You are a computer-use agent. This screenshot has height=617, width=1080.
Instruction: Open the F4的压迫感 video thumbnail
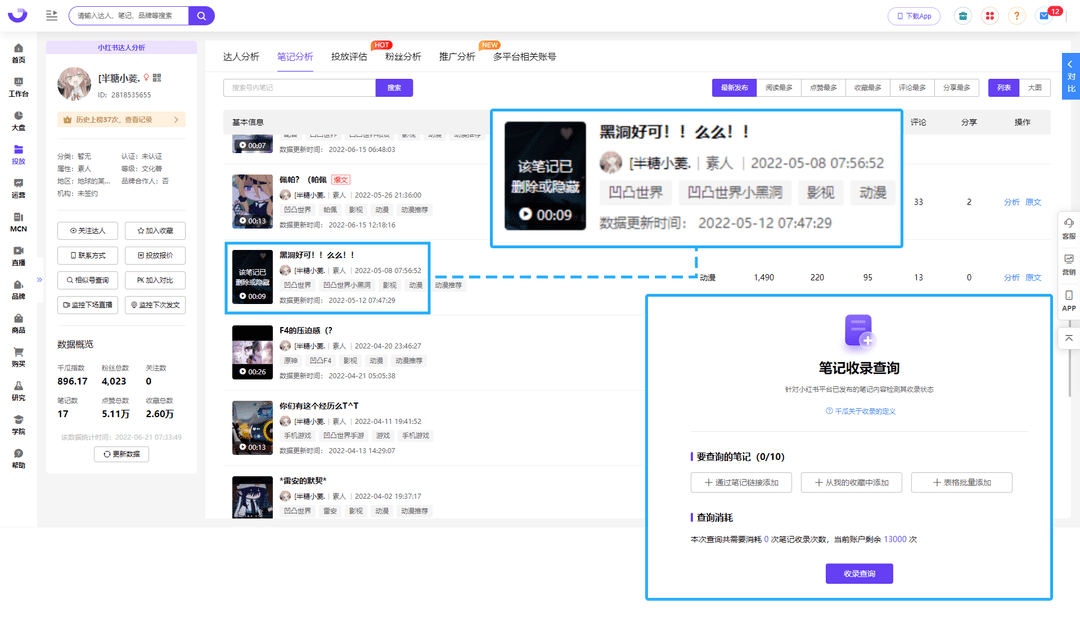coord(252,353)
